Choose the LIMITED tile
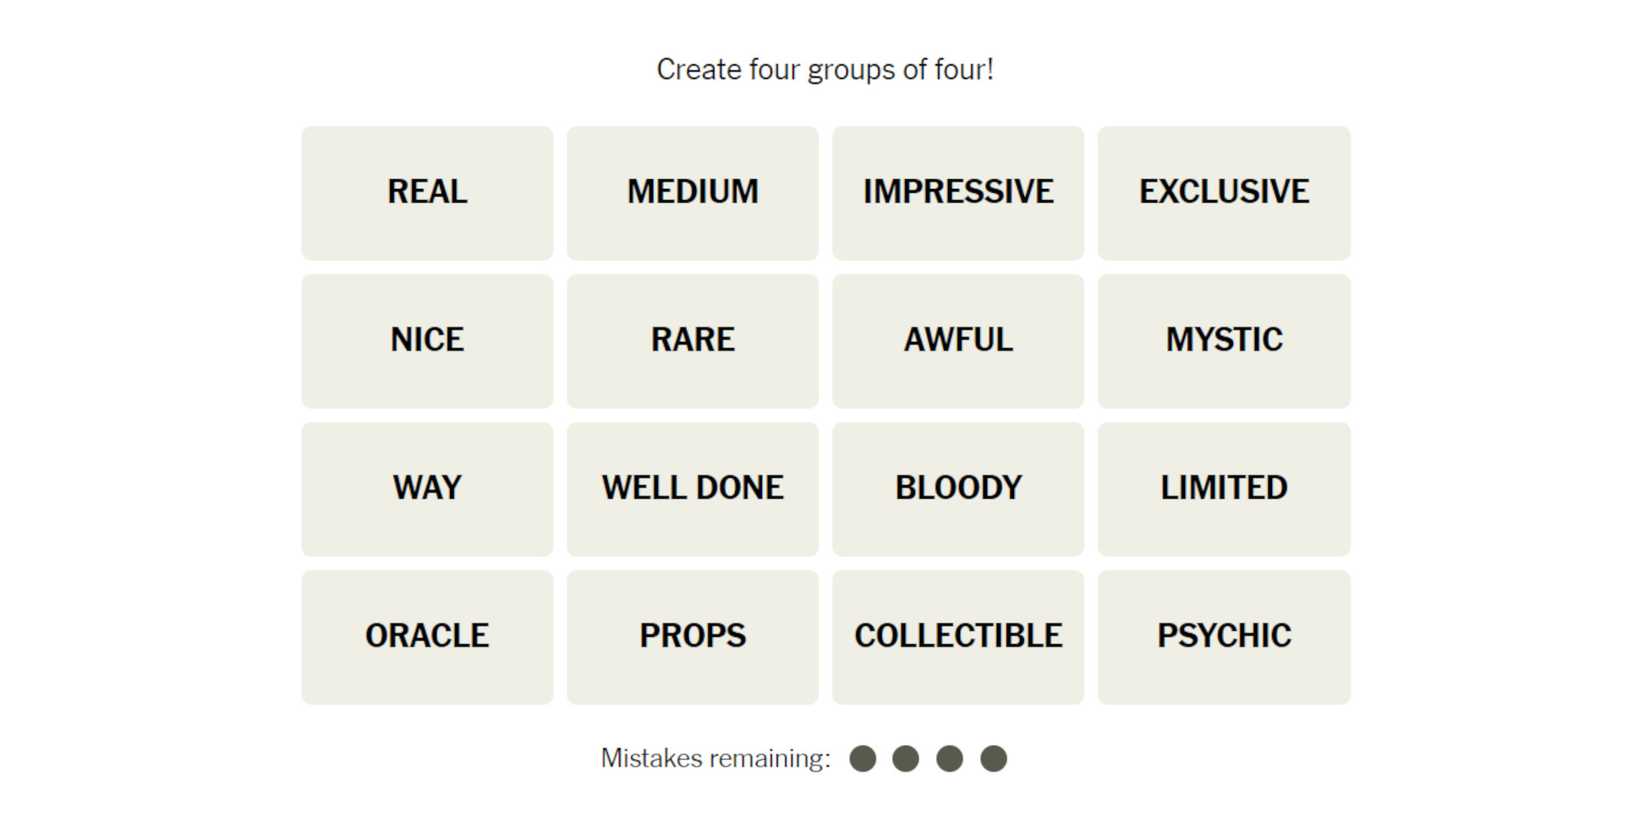The width and height of the screenshot is (1650, 825). pos(1223,488)
